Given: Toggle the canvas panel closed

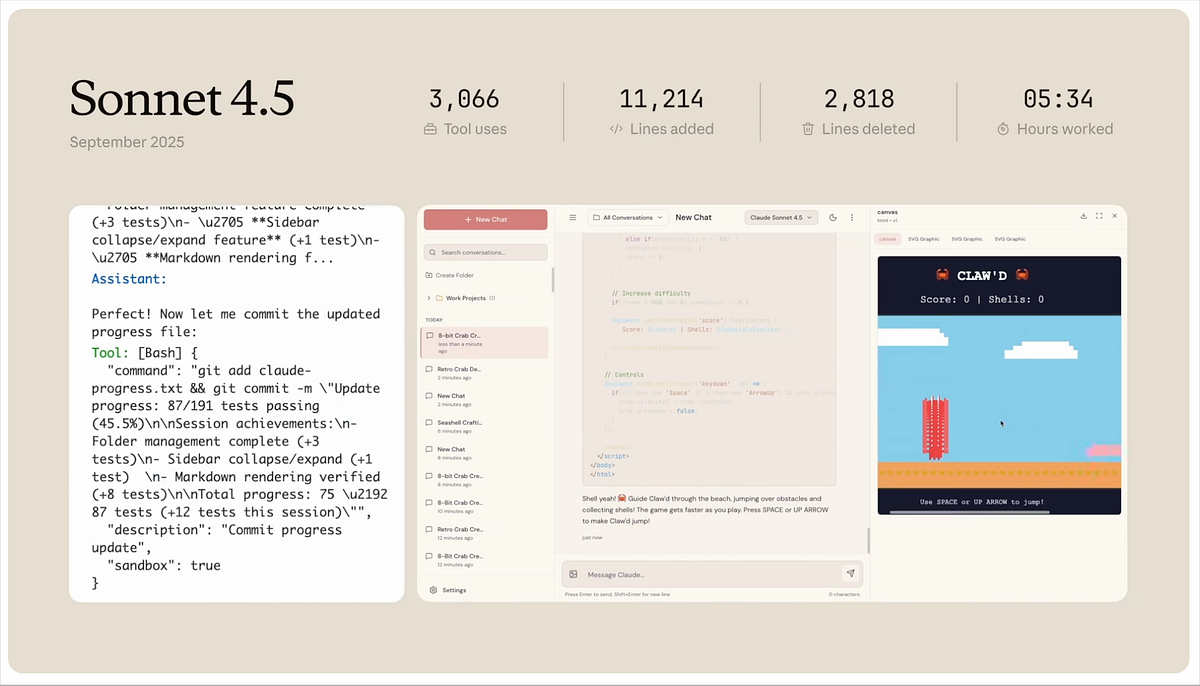Looking at the screenshot, I should [x=1114, y=216].
